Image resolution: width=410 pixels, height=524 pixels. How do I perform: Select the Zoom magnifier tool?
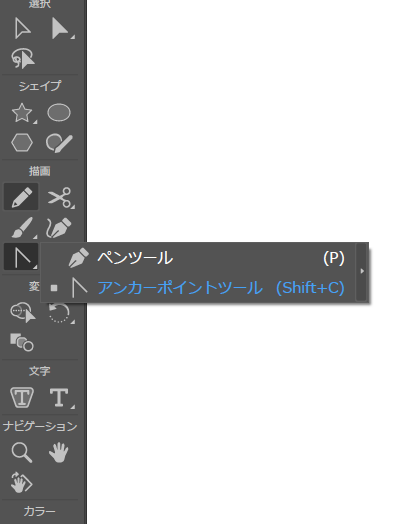pyautogui.click(x=22, y=452)
